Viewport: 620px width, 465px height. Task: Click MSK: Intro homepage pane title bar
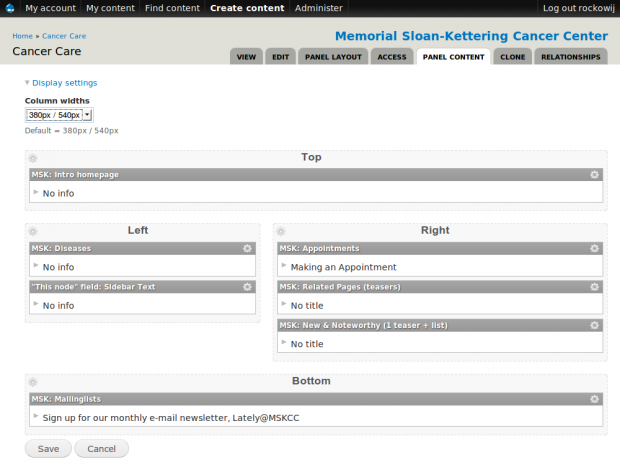coord(316,175)
